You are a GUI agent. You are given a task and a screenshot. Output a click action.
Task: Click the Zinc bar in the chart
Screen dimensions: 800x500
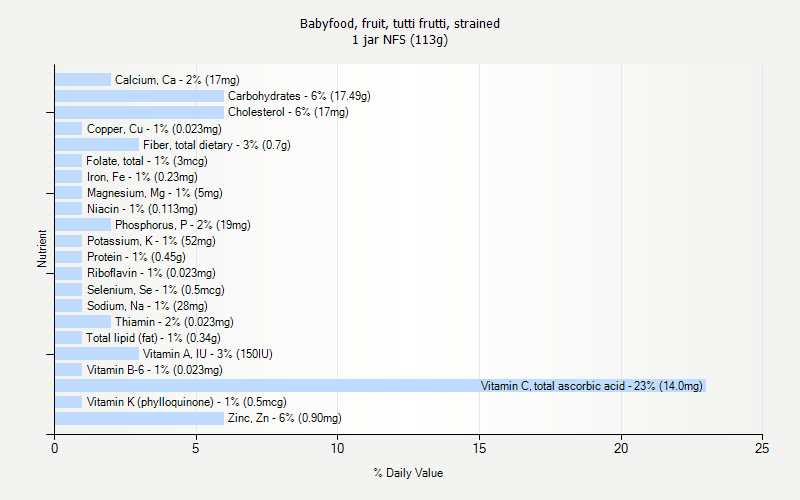[140, 418]
